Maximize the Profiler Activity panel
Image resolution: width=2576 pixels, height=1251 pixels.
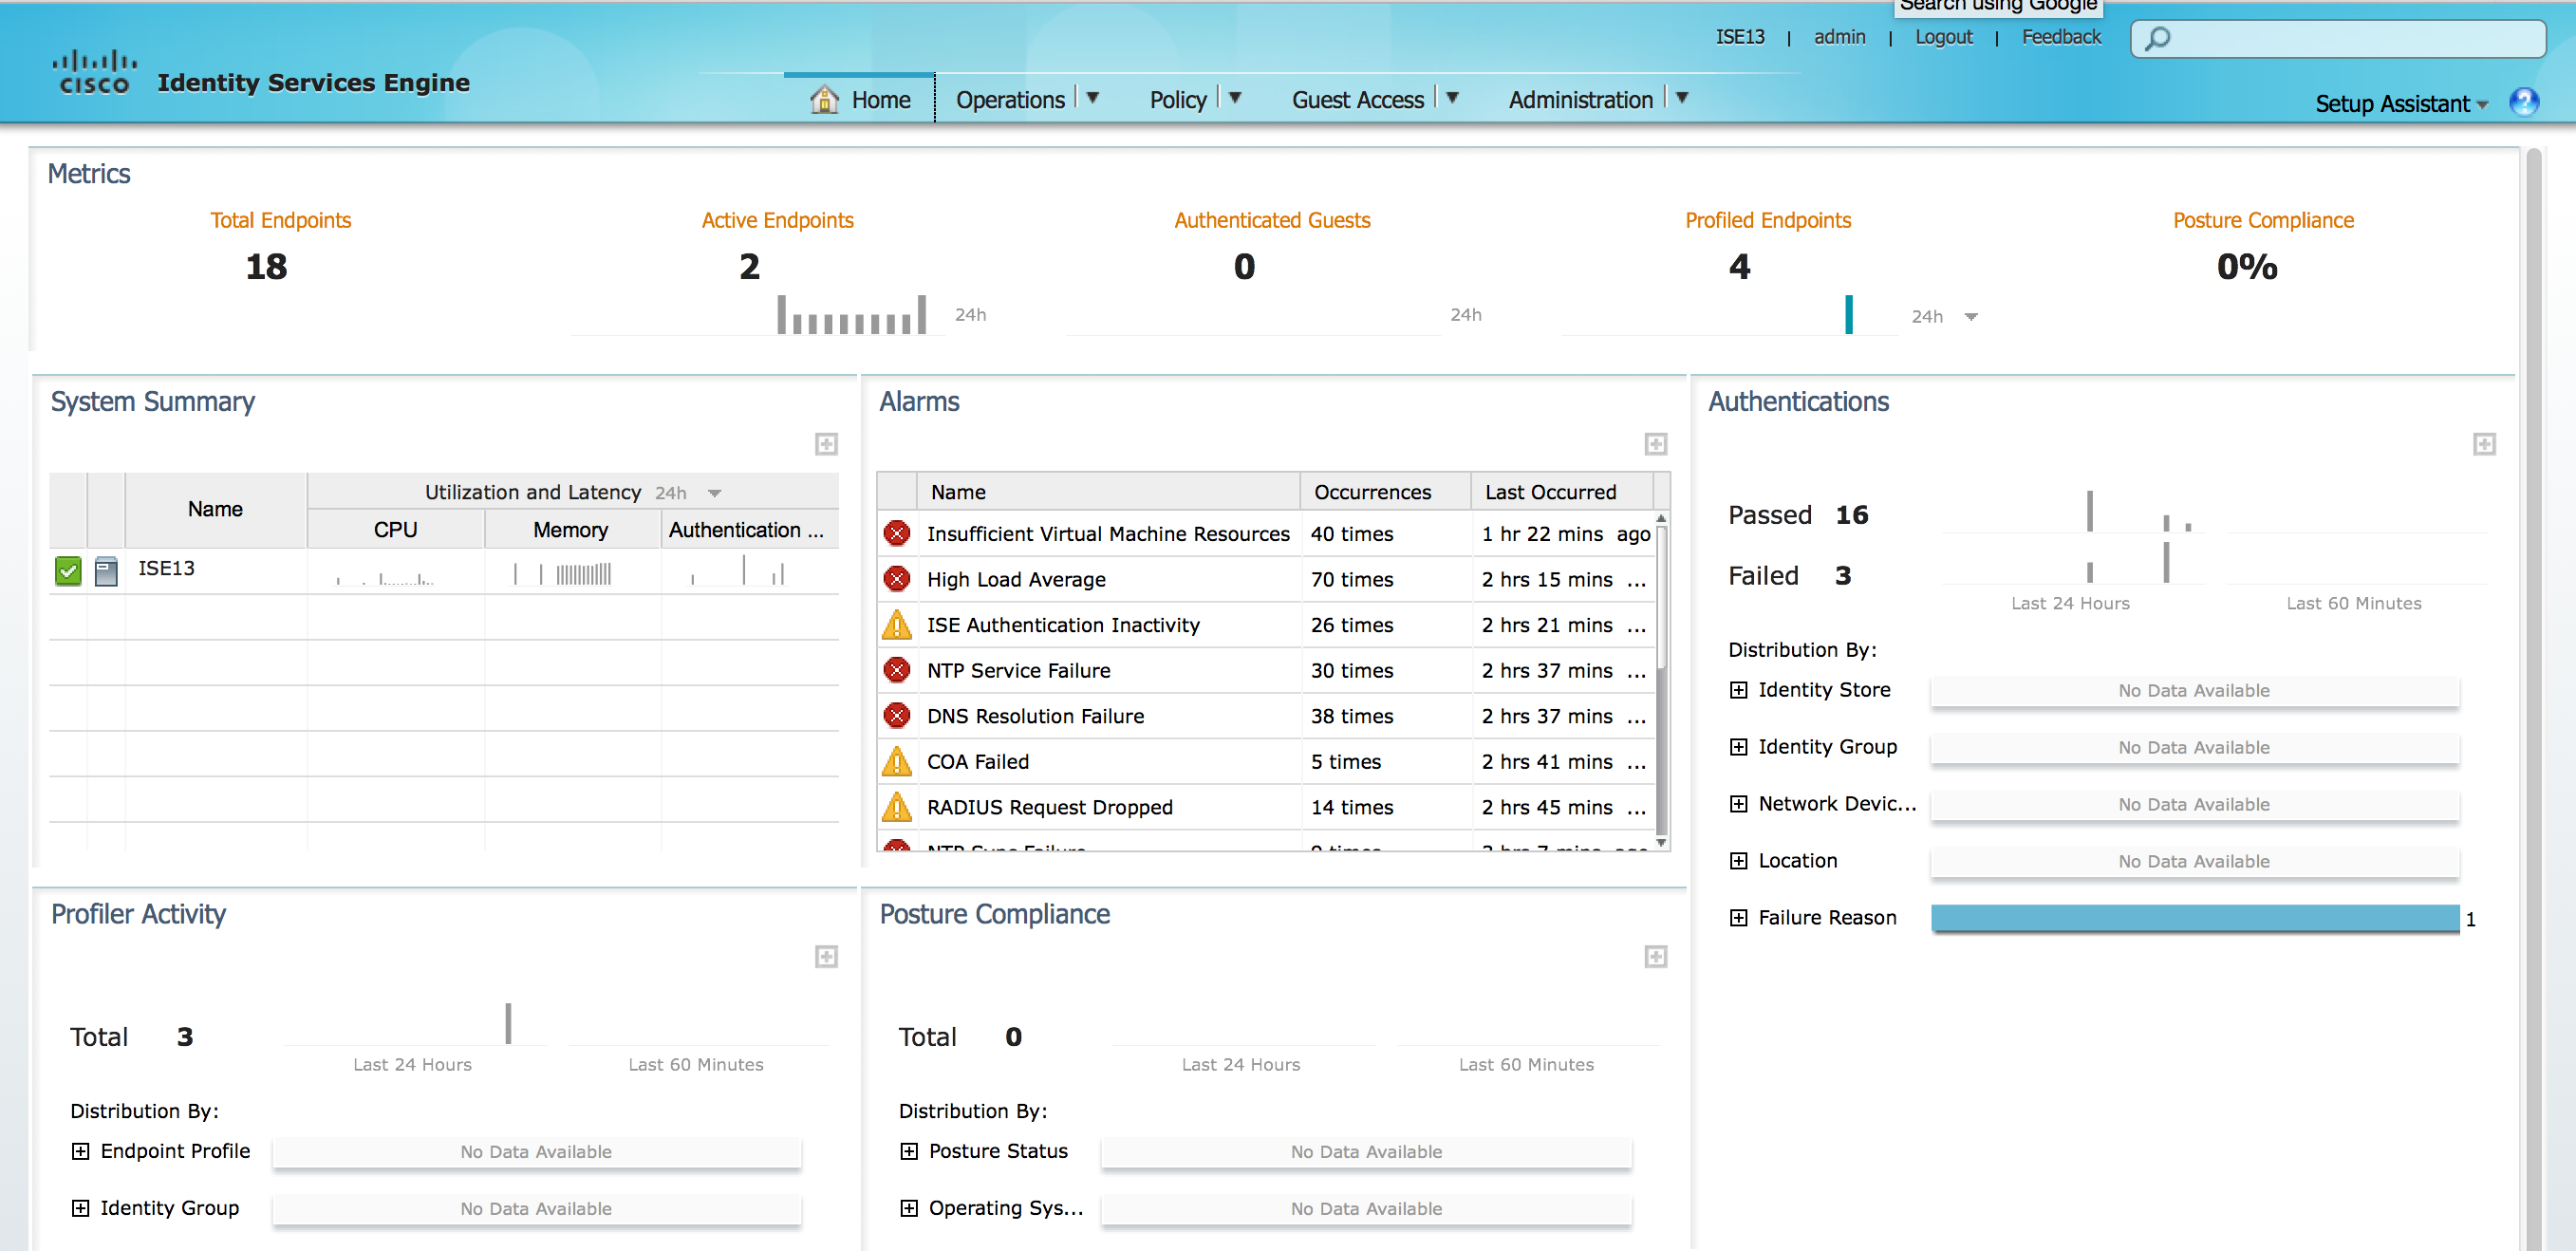(826, 957)
